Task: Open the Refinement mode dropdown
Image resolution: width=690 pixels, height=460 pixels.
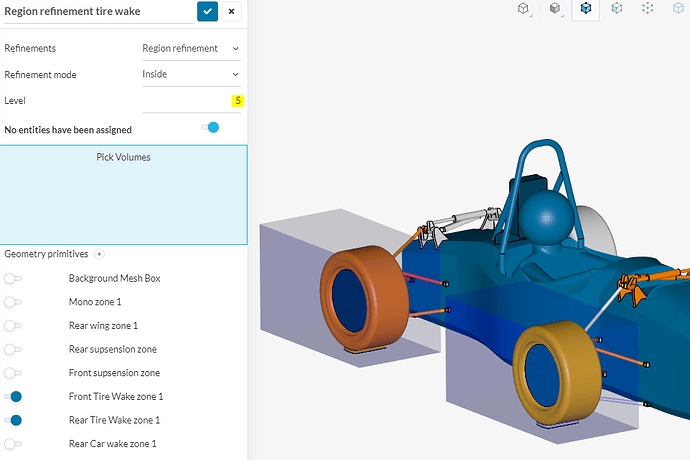Action: click(191, 74)
